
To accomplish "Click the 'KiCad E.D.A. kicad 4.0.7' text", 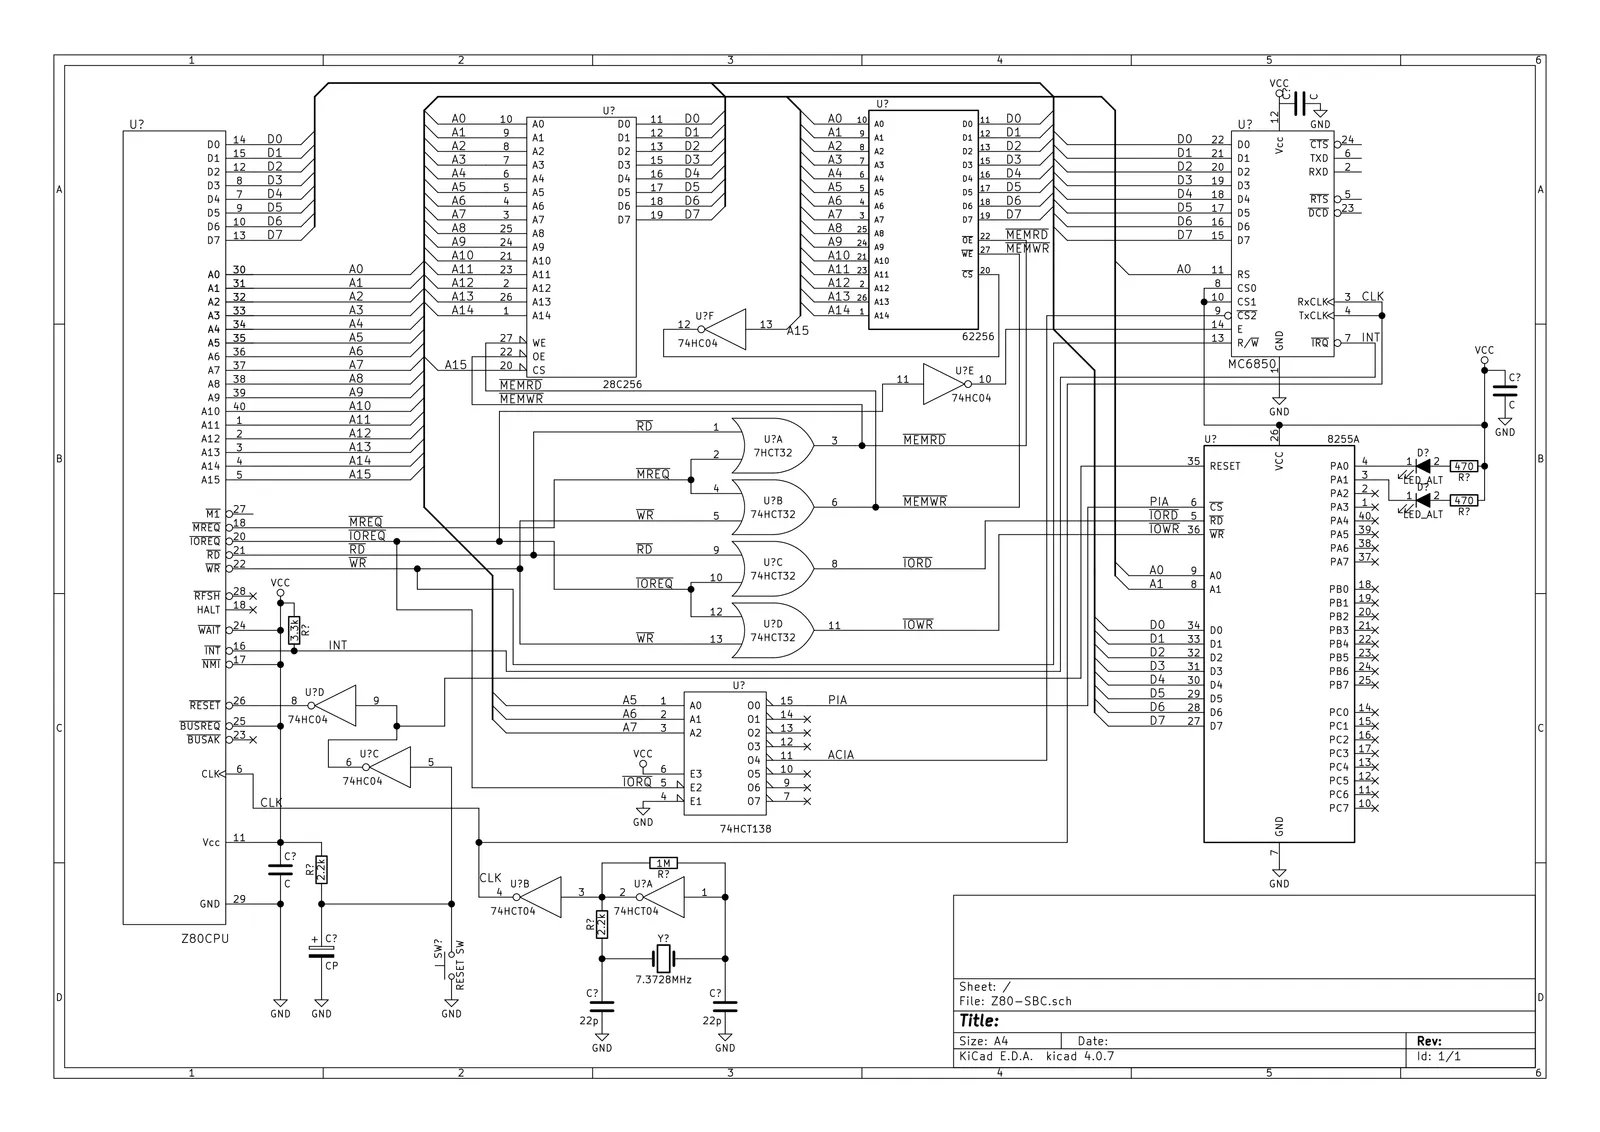I will tap(1036, 1056).
